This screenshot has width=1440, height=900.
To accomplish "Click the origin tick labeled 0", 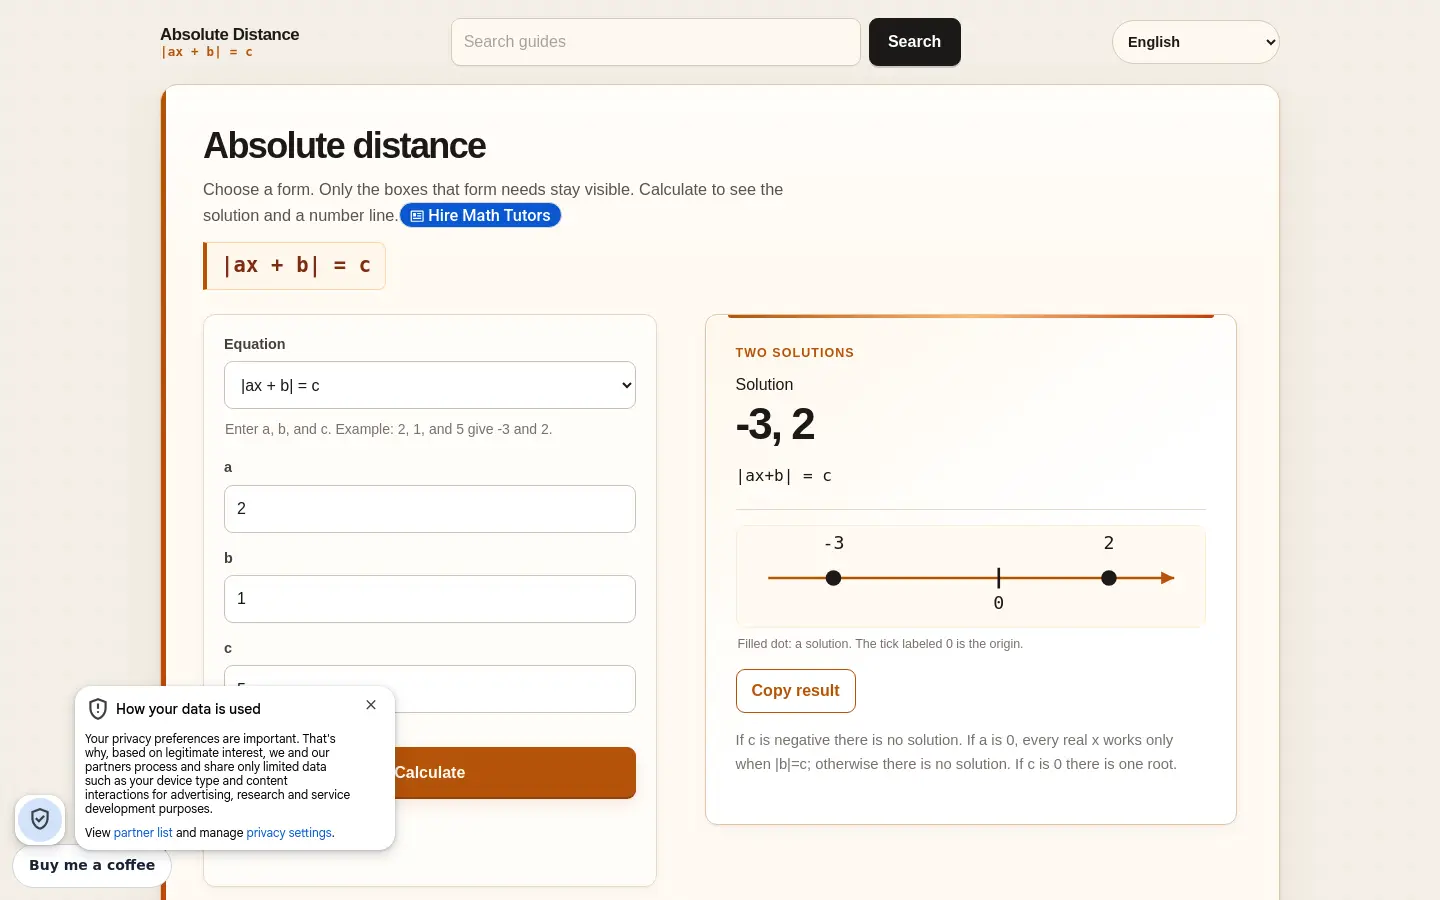I will 998,578.
